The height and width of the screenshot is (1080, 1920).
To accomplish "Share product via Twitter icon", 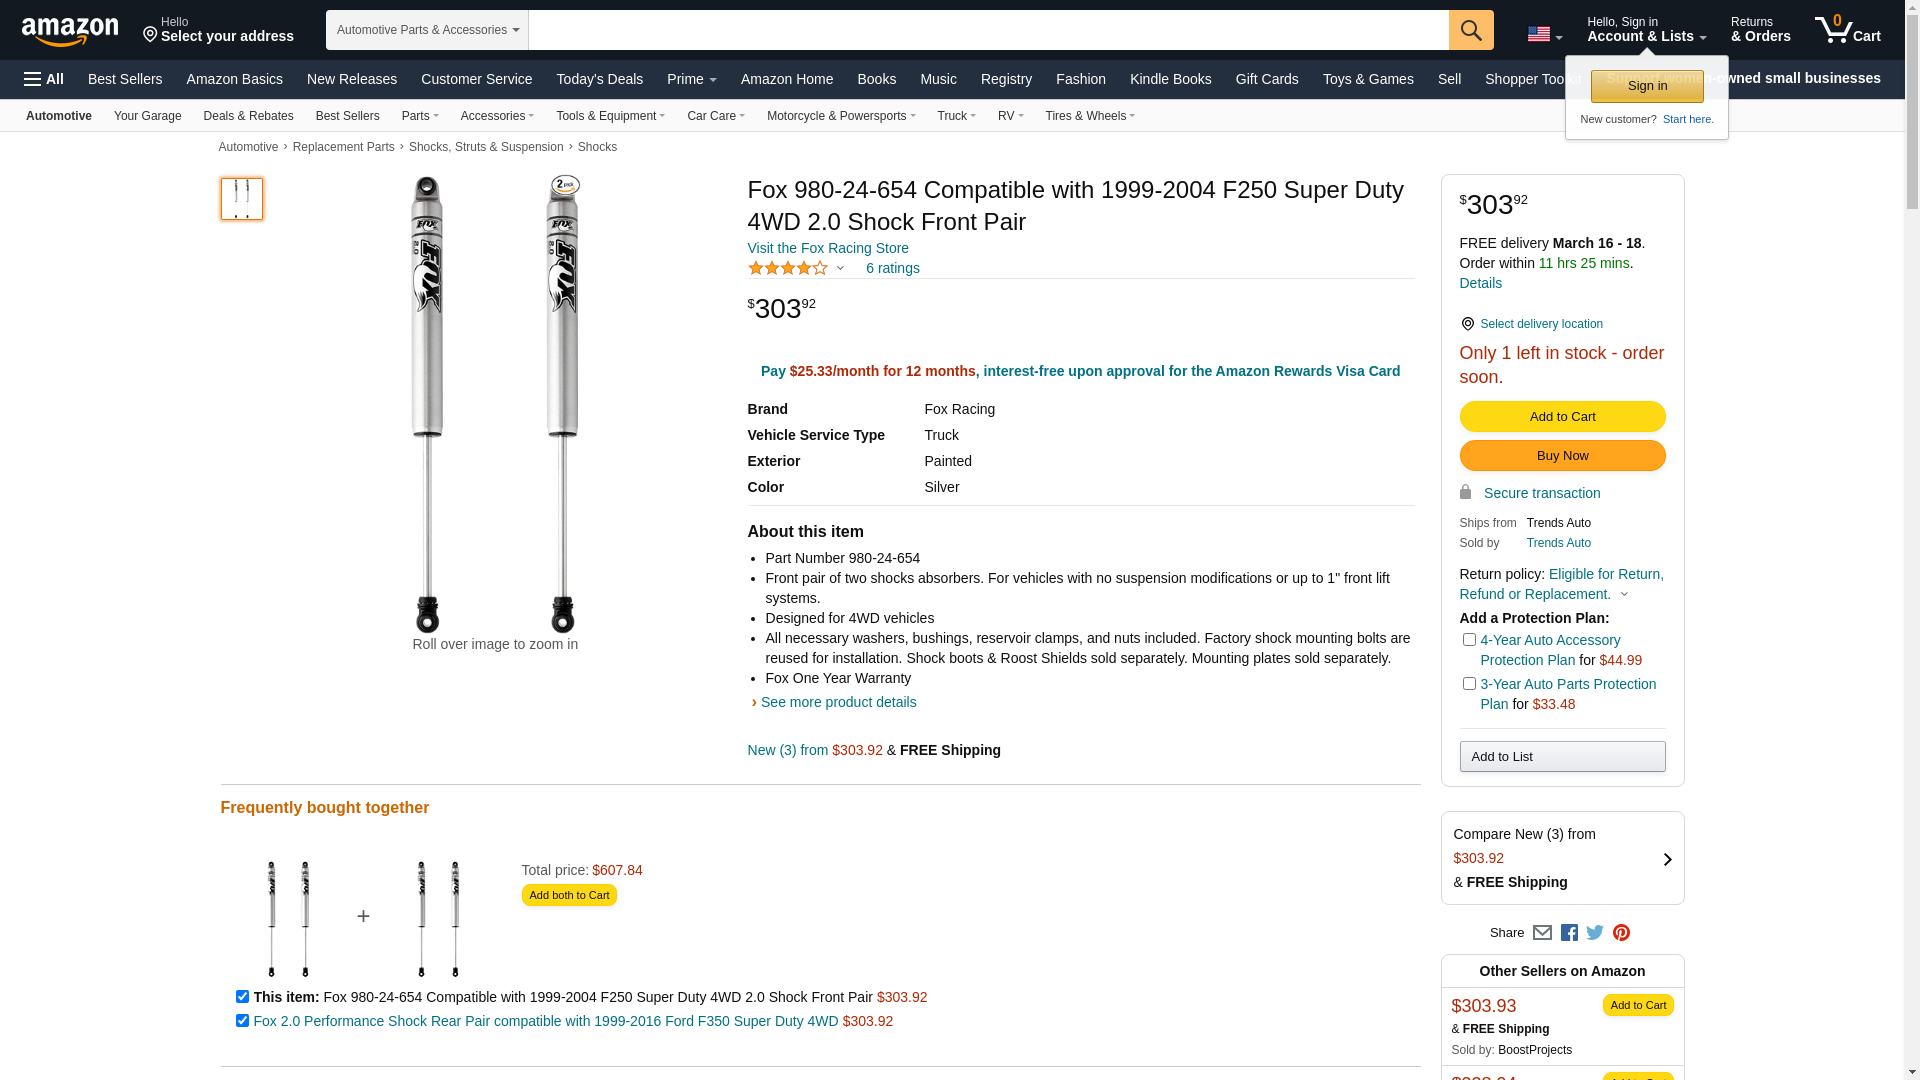I will [x=1595, y=933].
